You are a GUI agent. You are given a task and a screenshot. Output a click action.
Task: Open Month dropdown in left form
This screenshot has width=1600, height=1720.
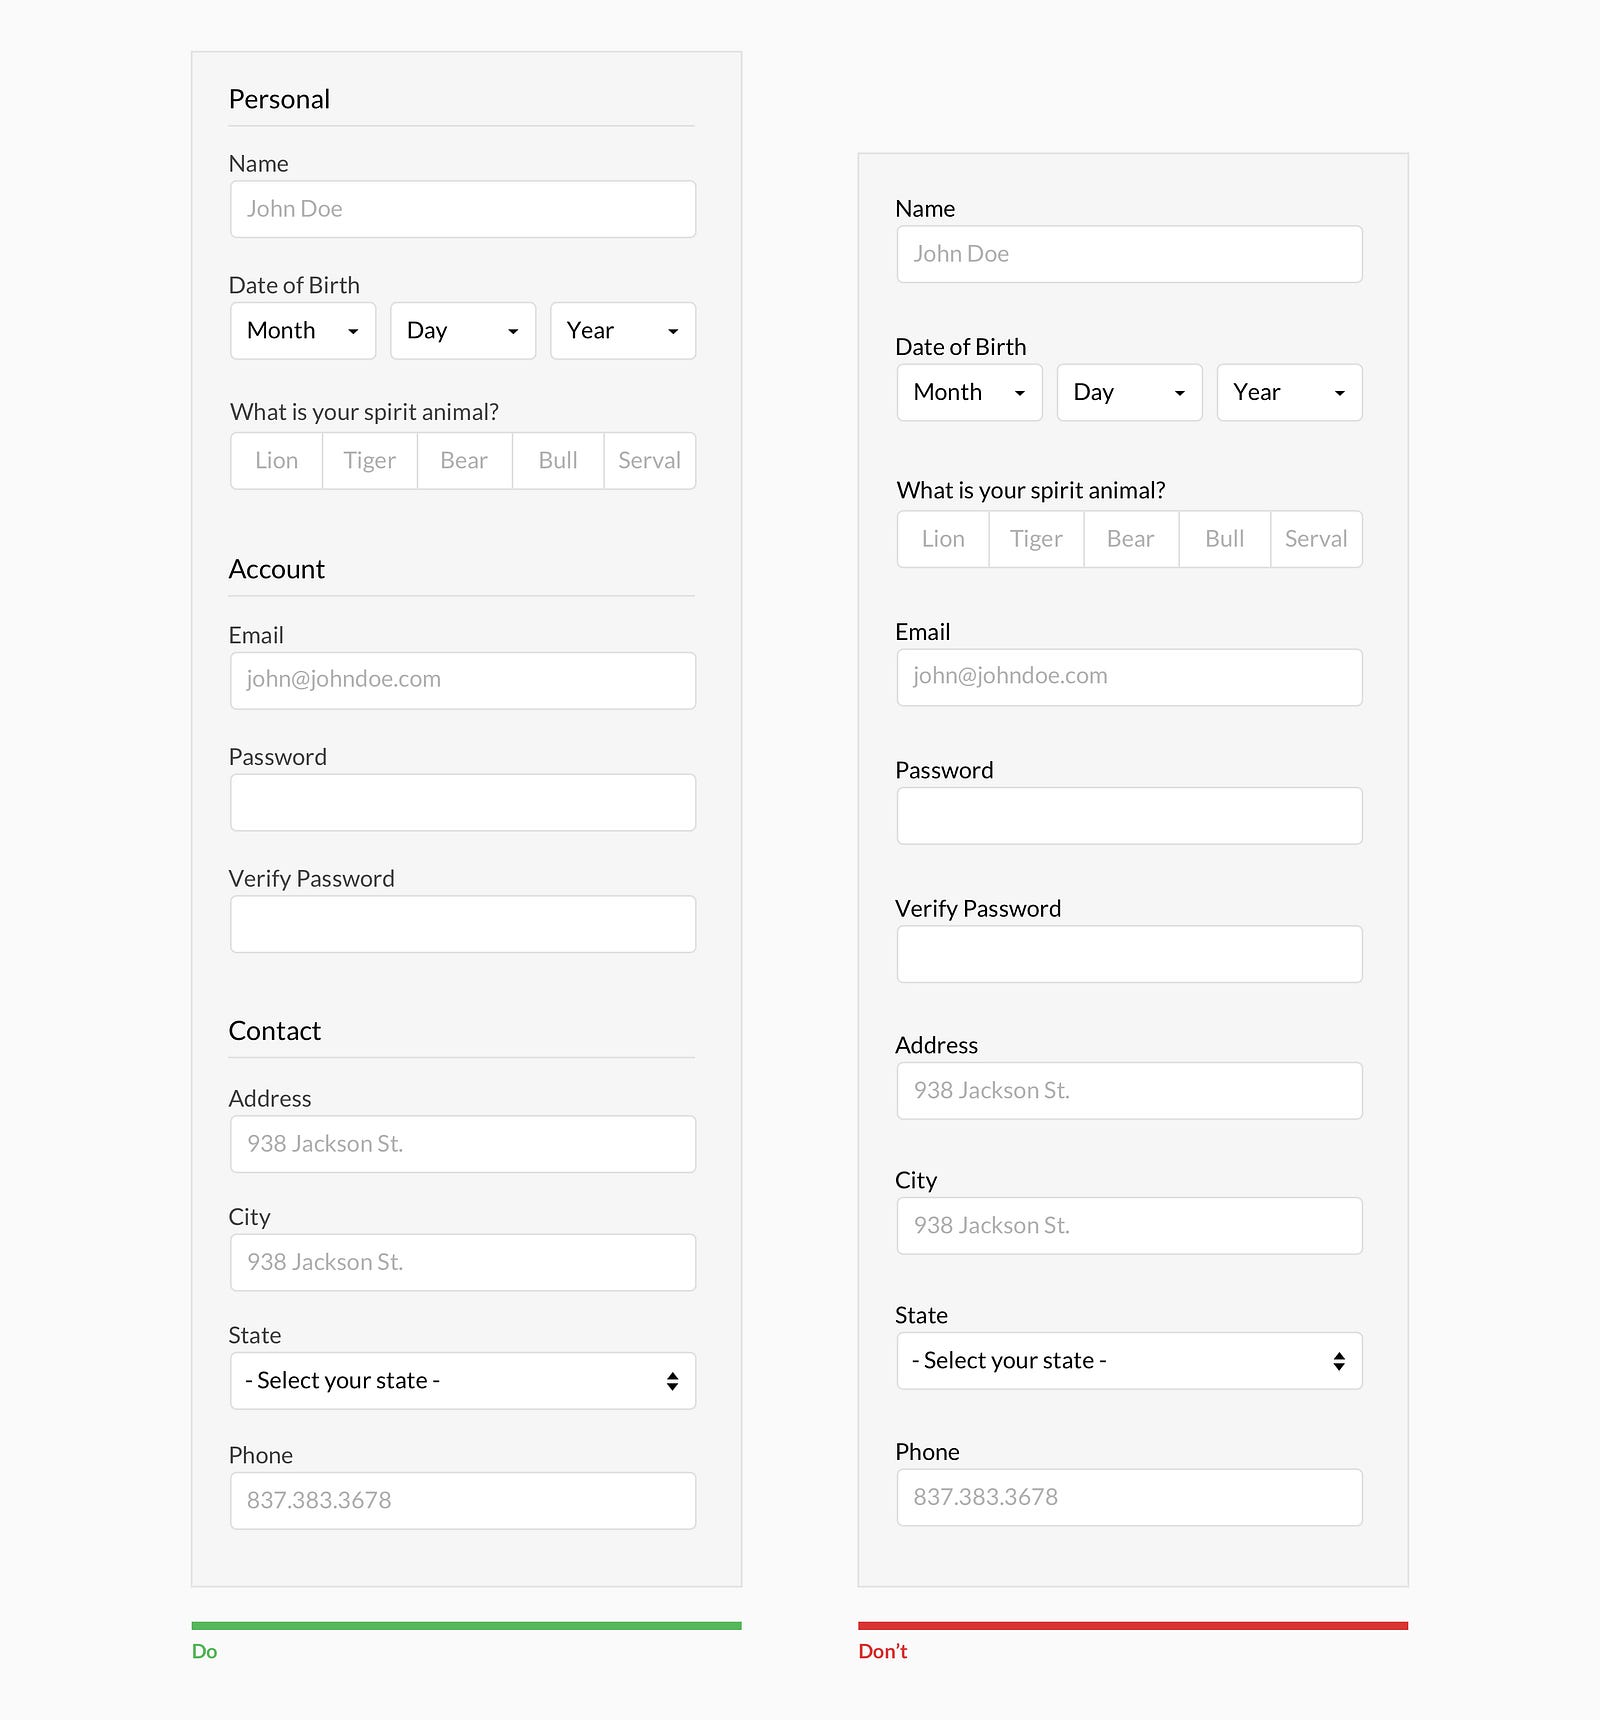point(303,331)
